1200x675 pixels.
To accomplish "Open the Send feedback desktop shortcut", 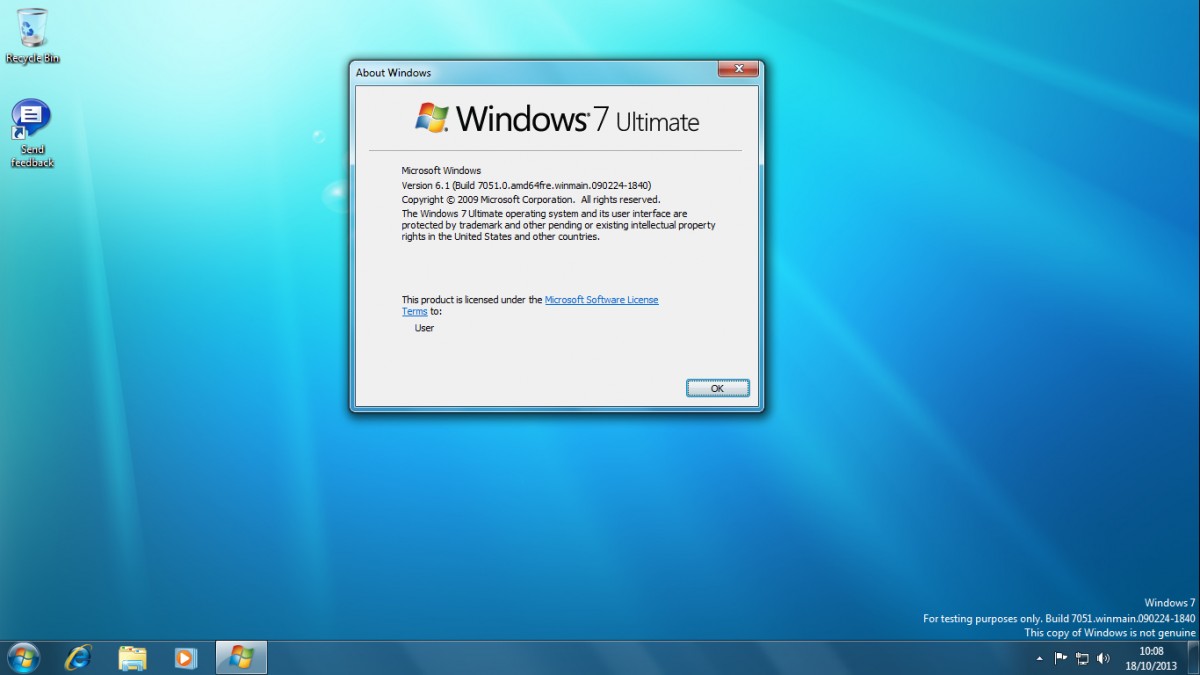I will point(32,134).
